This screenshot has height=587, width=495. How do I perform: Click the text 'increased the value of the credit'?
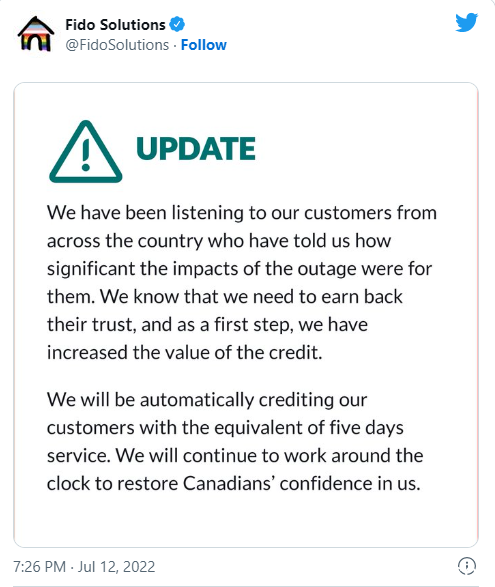pyautogui.click(x=183, y=353)
